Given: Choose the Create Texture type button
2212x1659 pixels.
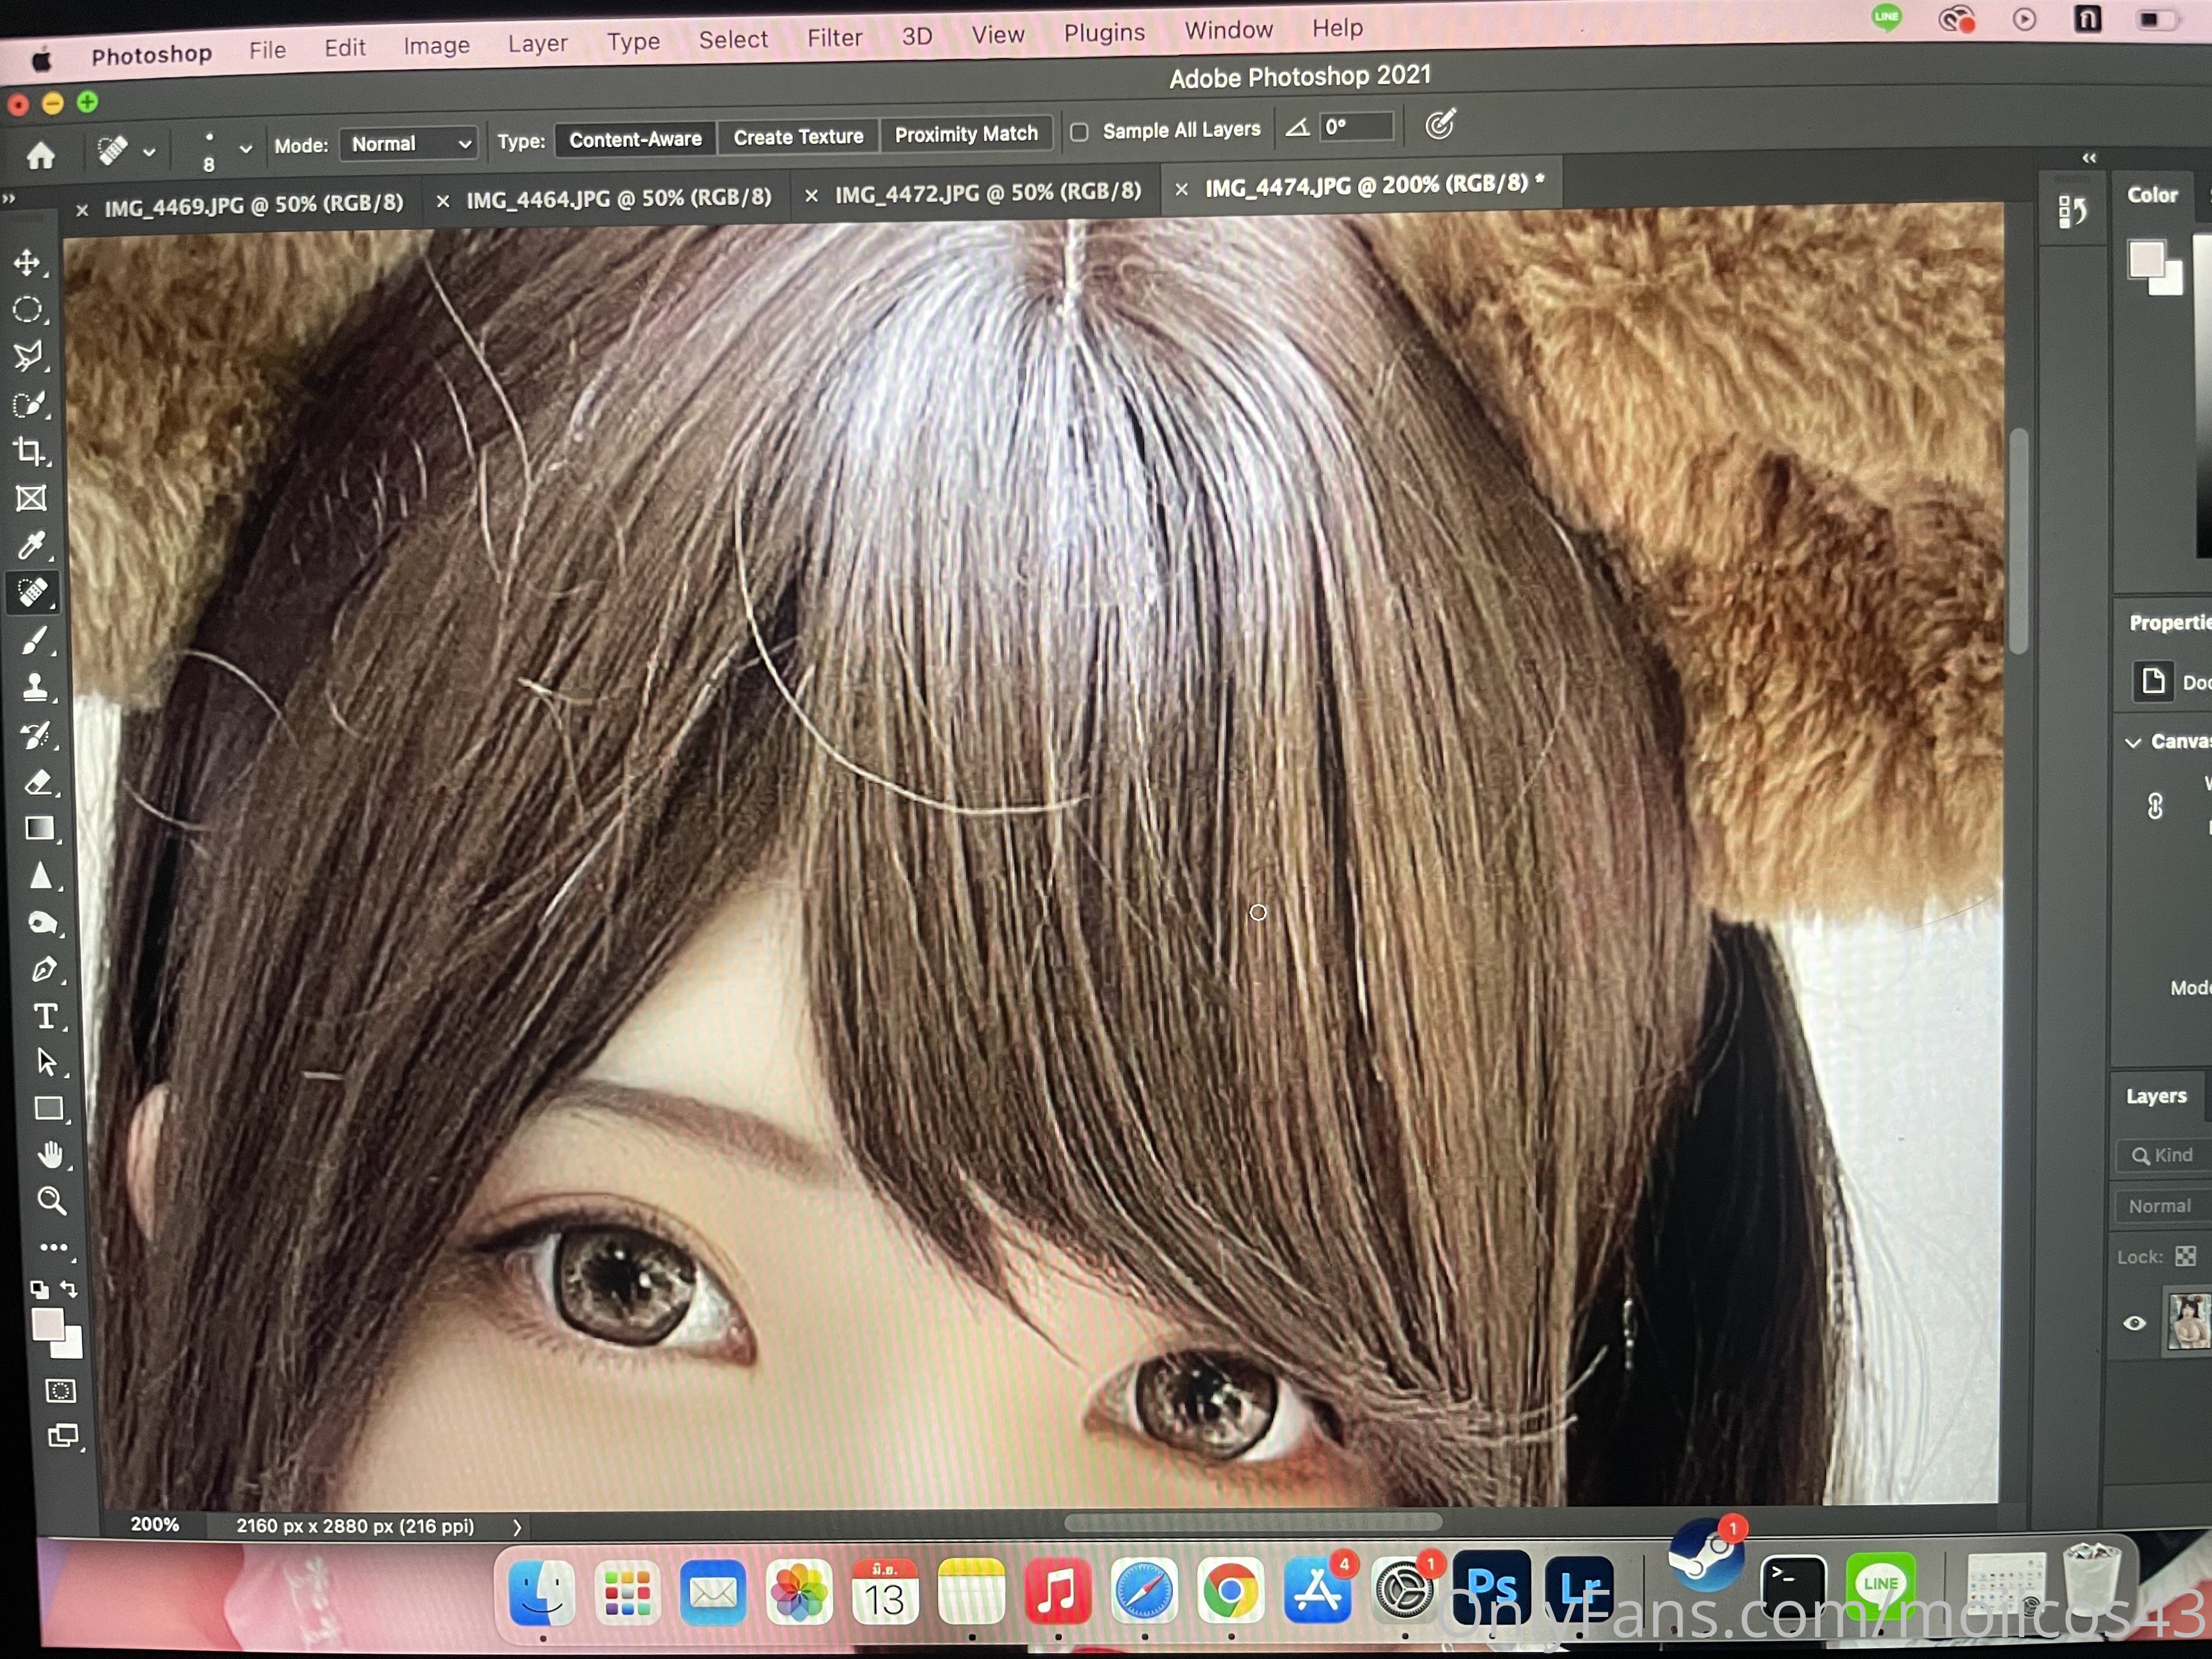Looking at the screenshot, I should coord(798,137).
